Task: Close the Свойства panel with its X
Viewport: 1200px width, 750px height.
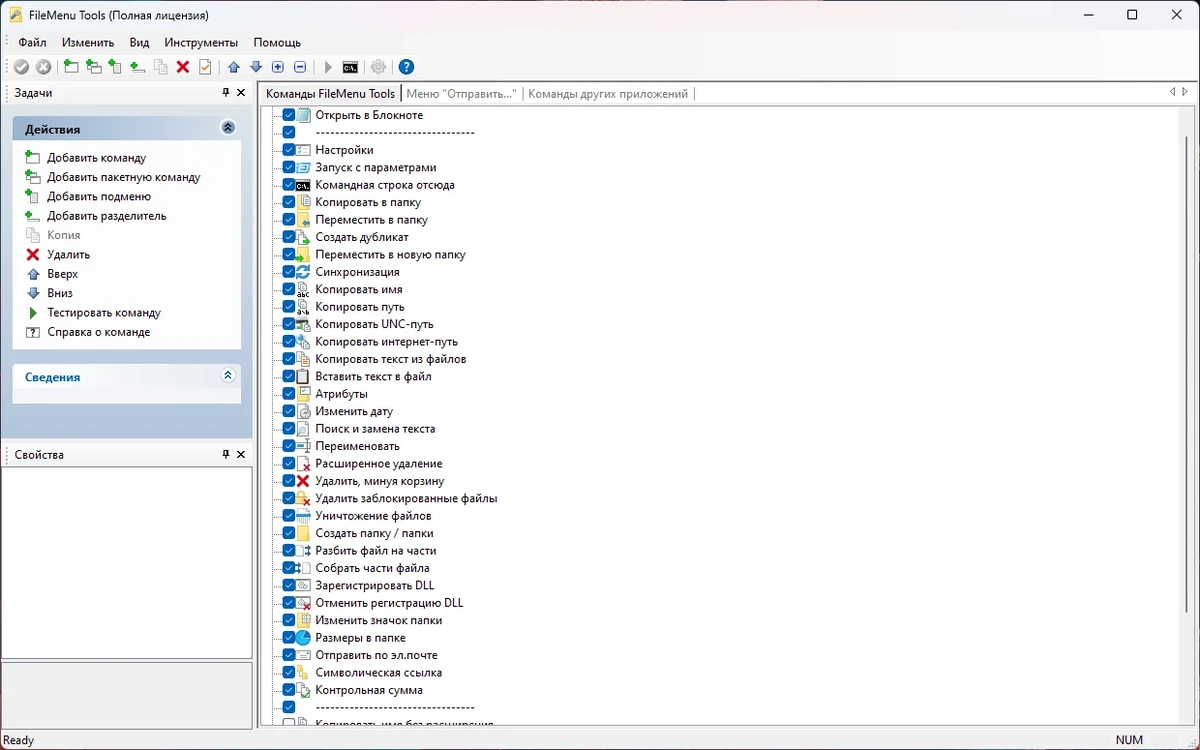Action: point(241,454)
